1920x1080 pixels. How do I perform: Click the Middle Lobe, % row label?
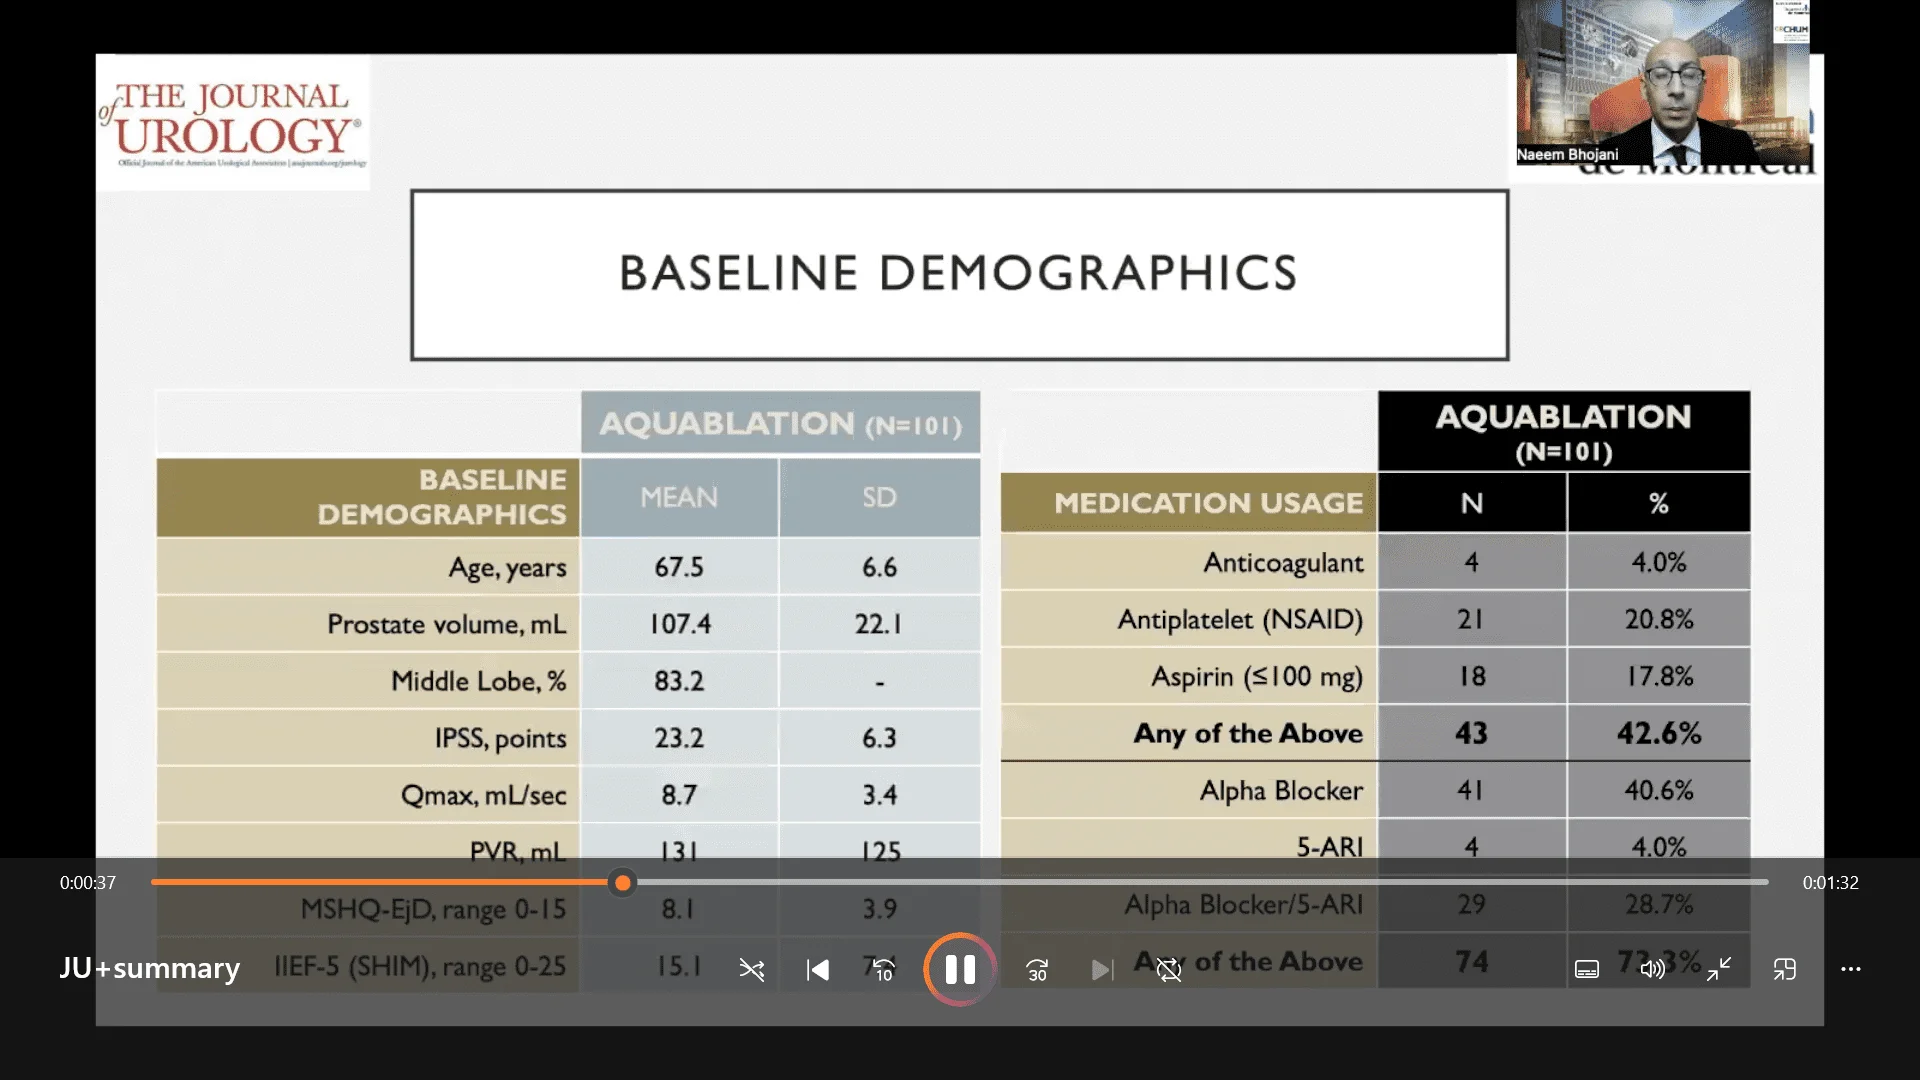(479, 681)
